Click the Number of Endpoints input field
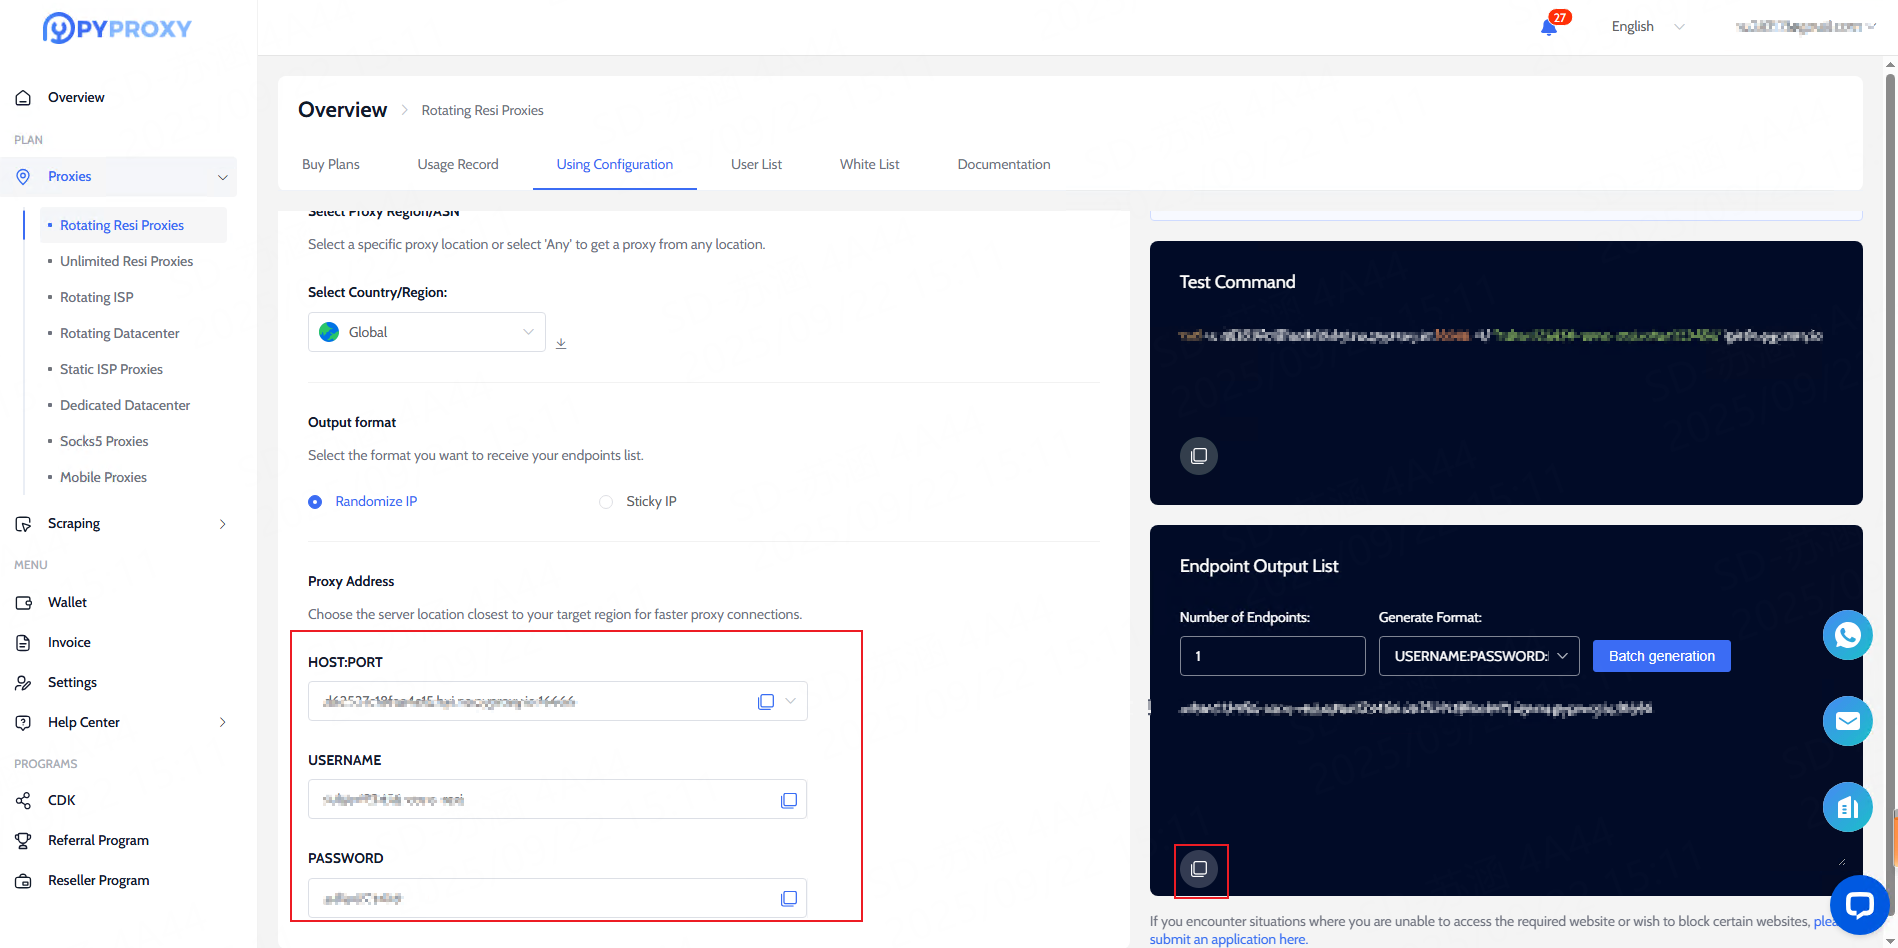The width and height of the screenshot is (1898, 948). coord(1272,656)
